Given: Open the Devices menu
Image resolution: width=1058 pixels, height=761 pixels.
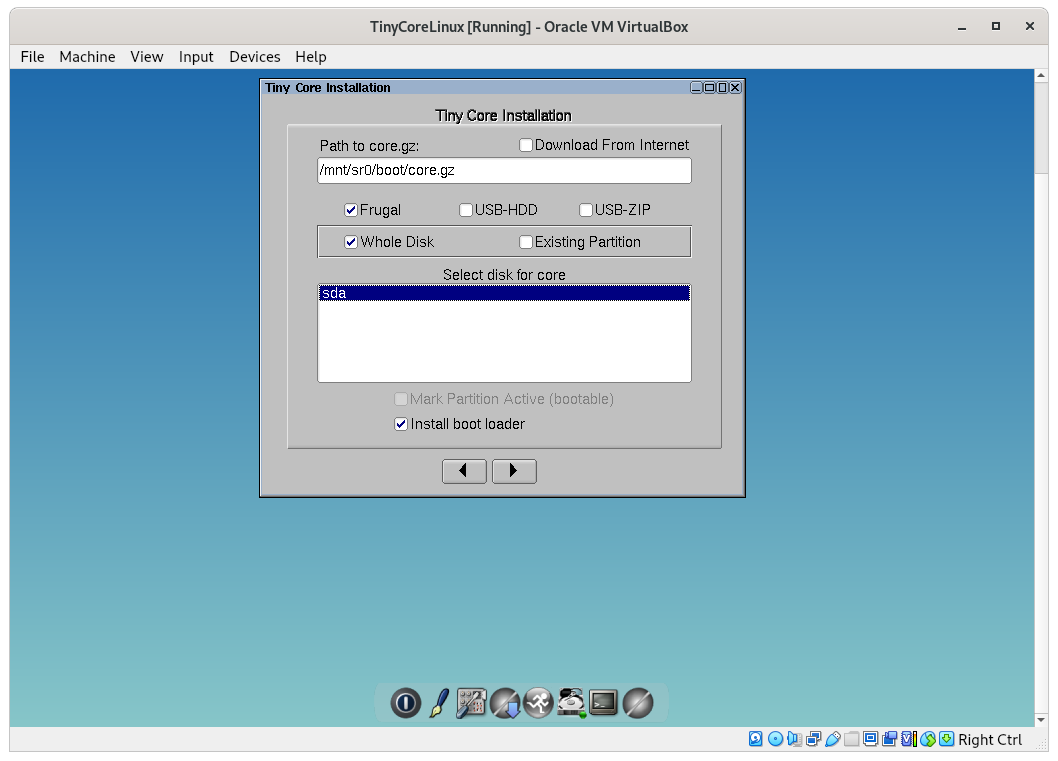Looking at the screenshot, I should click(254, 57).
